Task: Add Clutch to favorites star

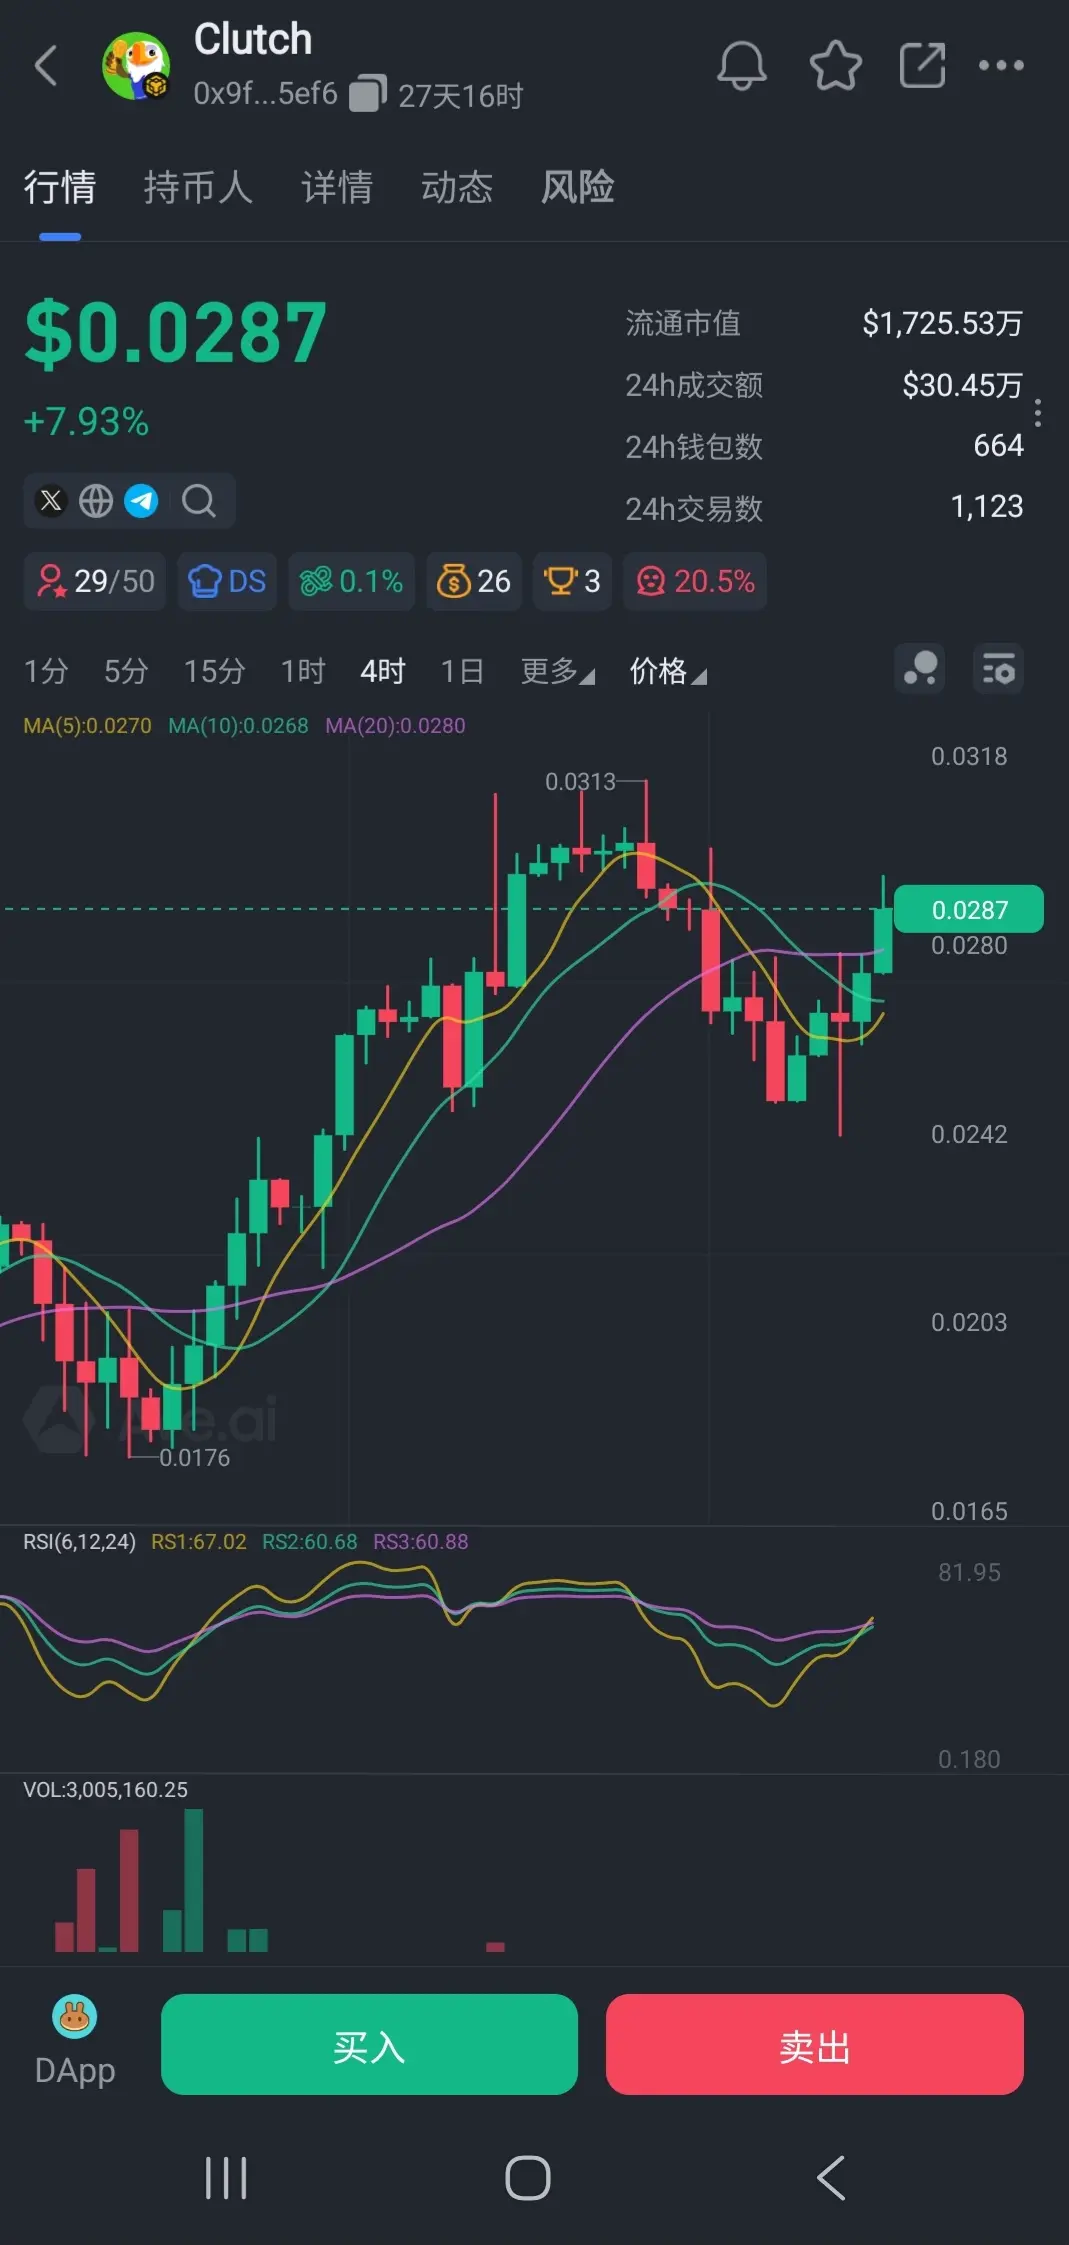Action: (x=835, y=66)
